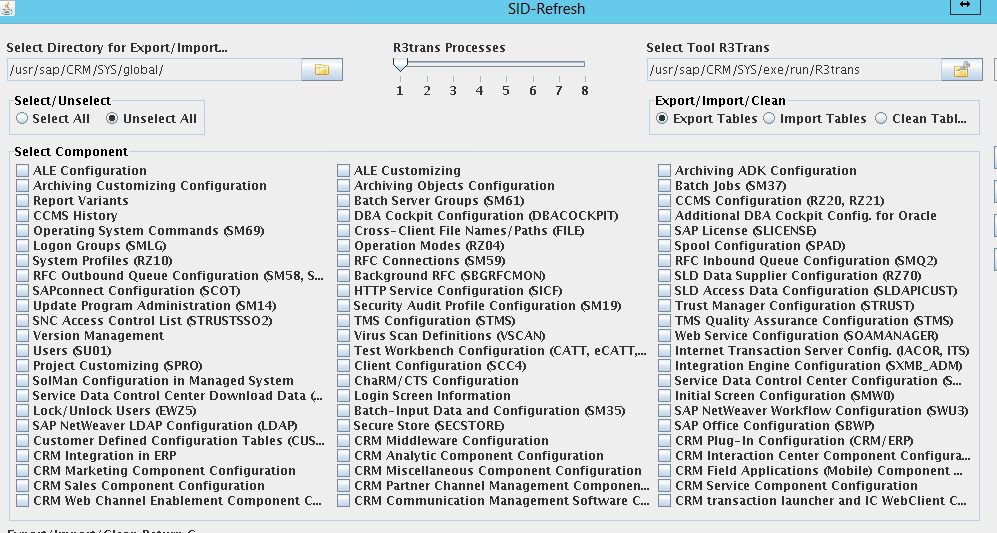Check Security Audit Profile Configuration (SM19)
The image size is (997, 533).
point(343,305)
